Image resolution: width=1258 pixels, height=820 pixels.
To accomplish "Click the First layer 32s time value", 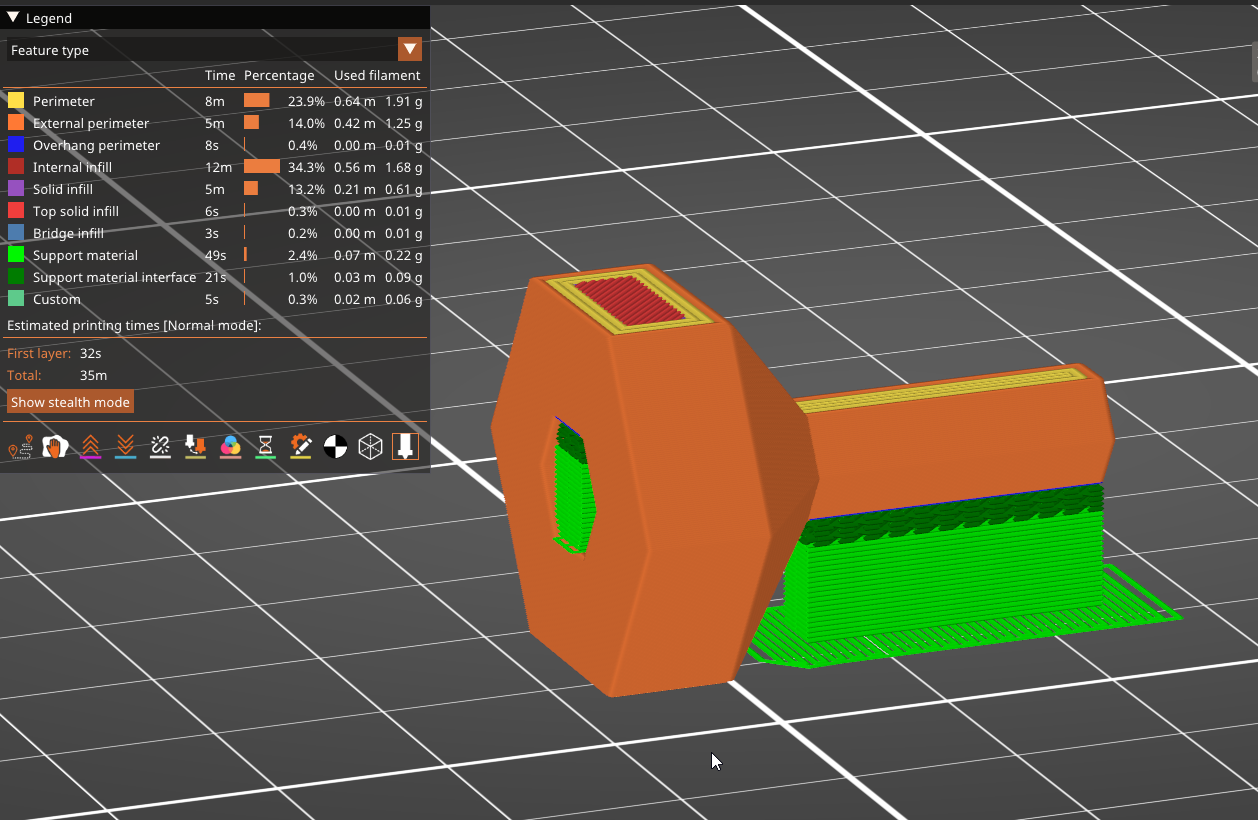I will point(90,354).
